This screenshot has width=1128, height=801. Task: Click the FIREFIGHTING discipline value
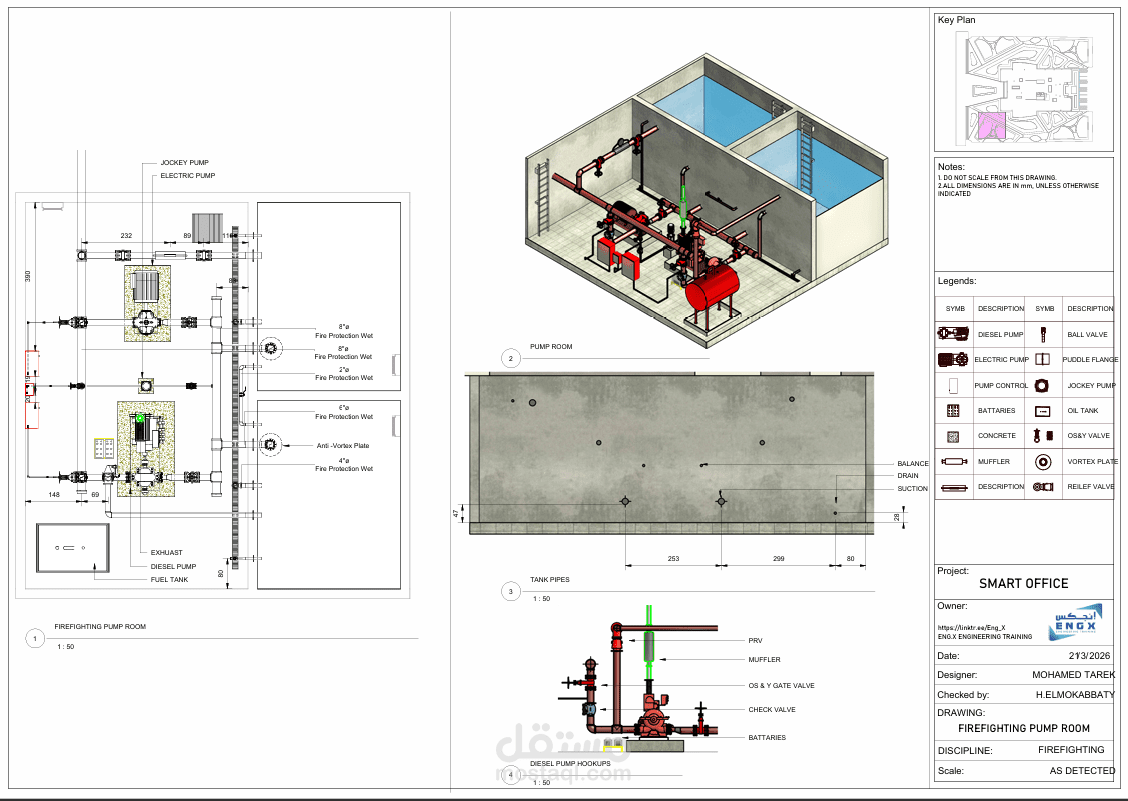pos(1071,750)
